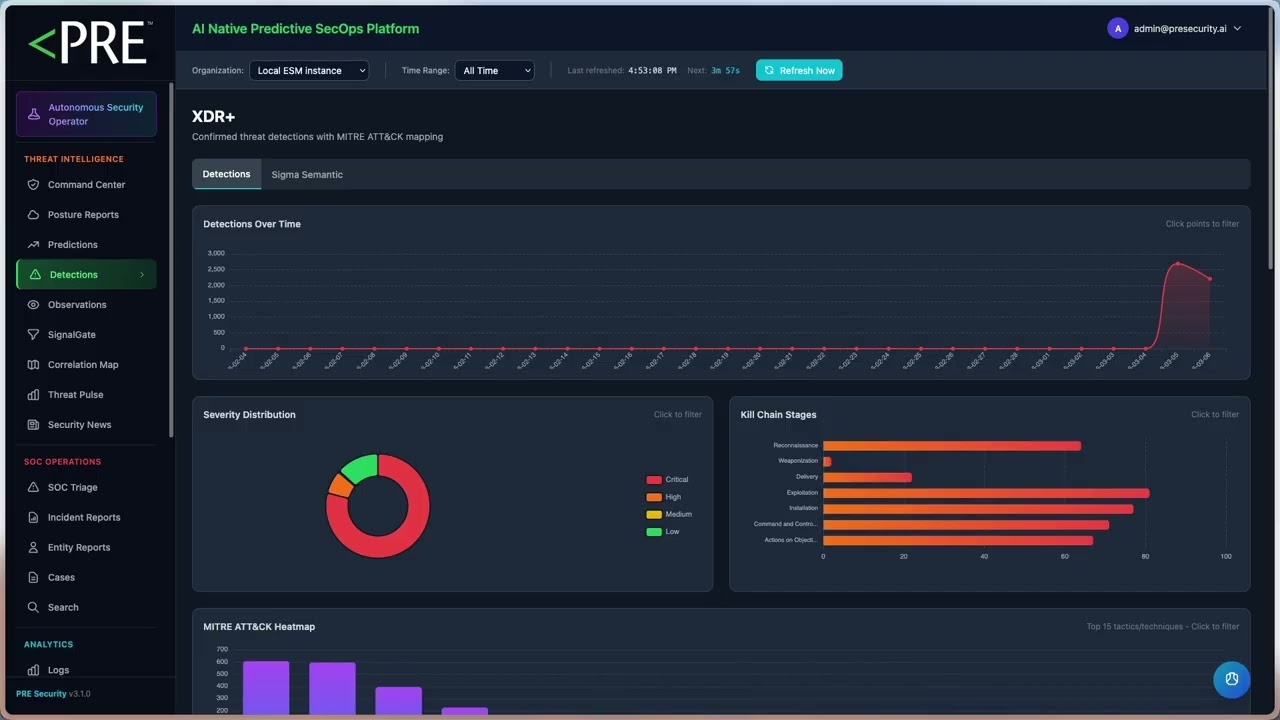The width and height of the screenshot is (1280, 720).
Task: Click the user avatar circle labeled A
Action: pos(1117,29)
